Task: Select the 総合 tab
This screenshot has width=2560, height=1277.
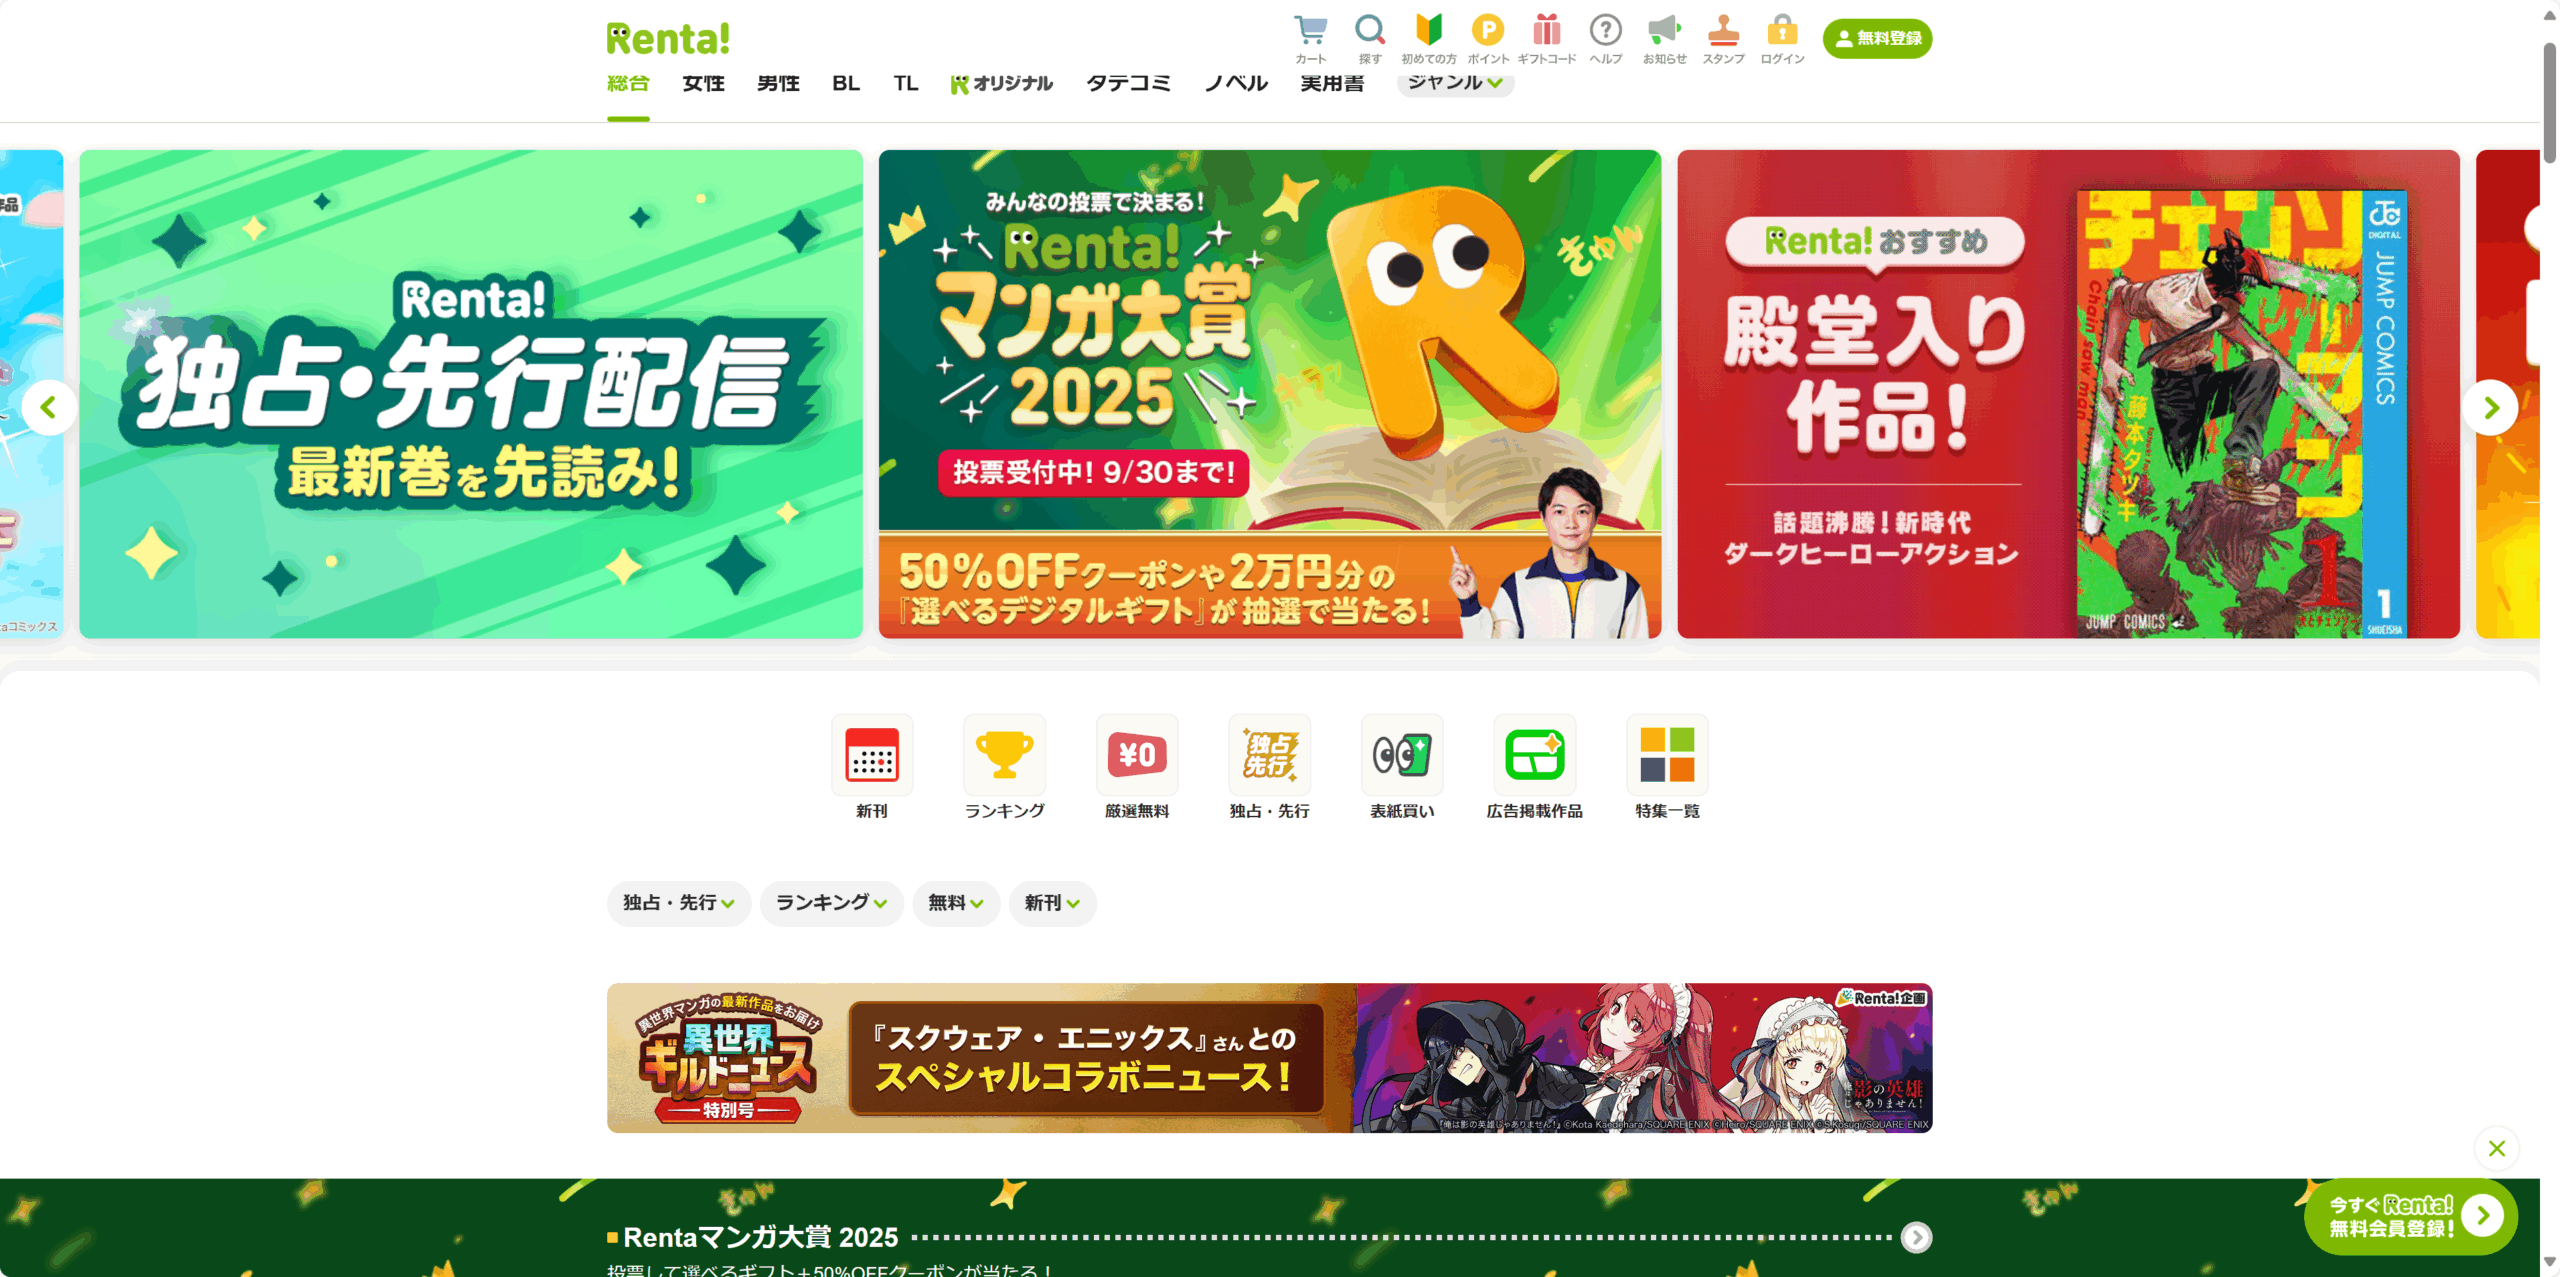Action: click(628, 84)
